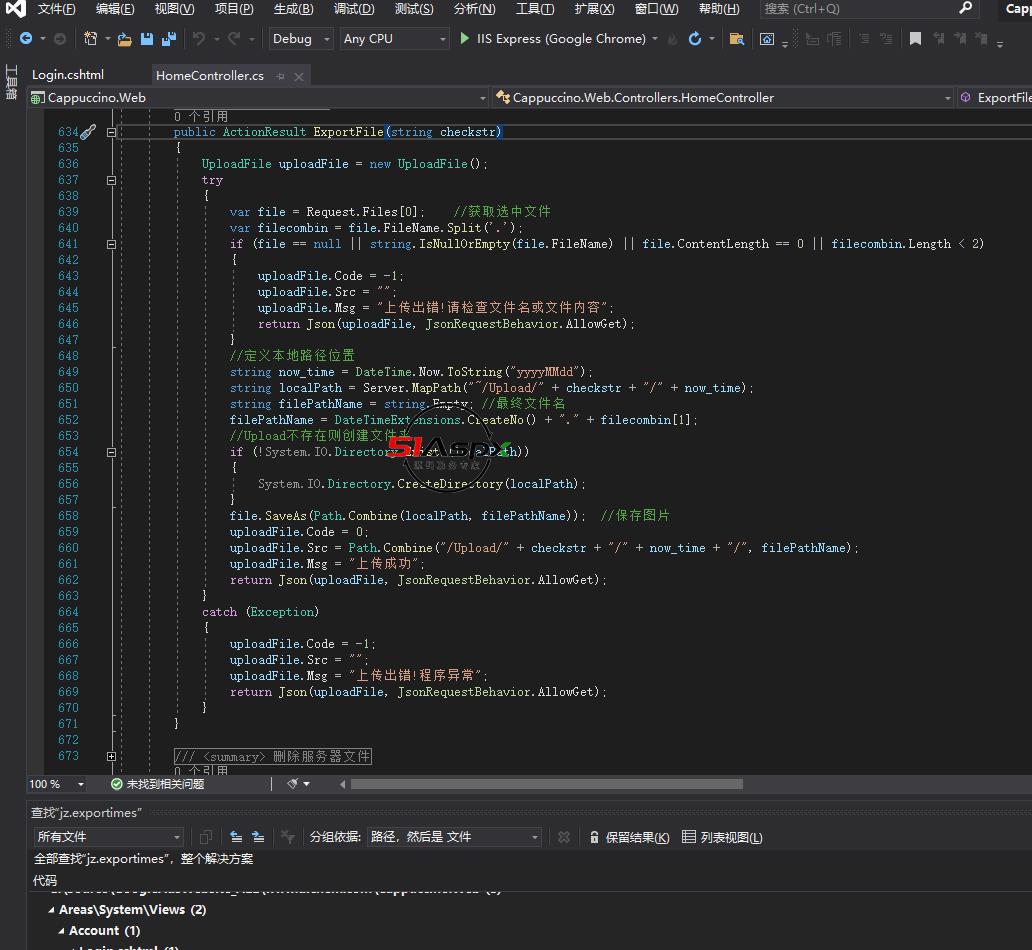Image resolution: width=1032 pixels, height=950 pixels.
Task: Click the go to previous result icon
Action: 236,837
